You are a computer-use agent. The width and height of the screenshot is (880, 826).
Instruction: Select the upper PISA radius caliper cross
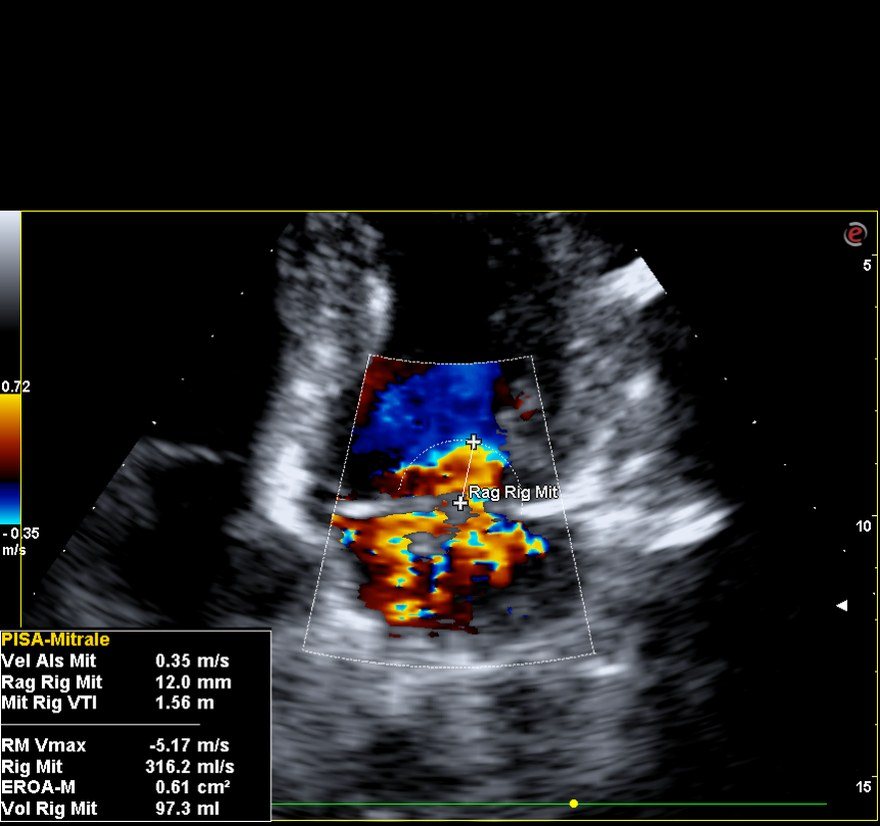tap(473, 442)
